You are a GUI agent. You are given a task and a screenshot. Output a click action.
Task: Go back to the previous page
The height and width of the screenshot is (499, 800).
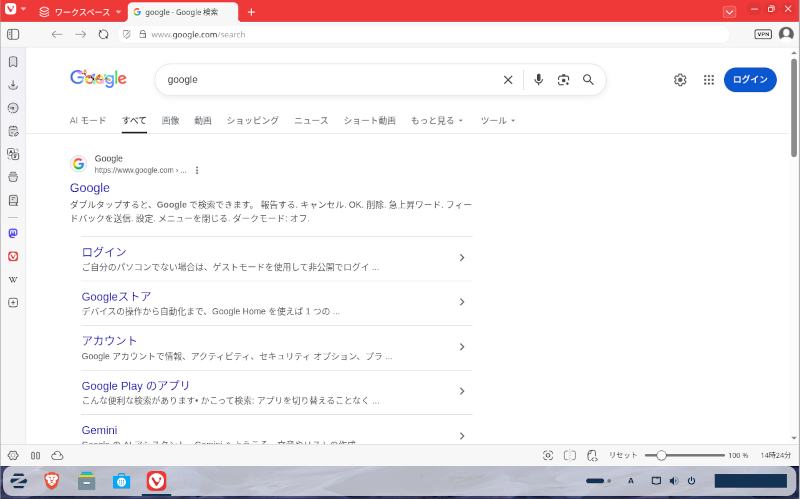[x=57, y=34]
